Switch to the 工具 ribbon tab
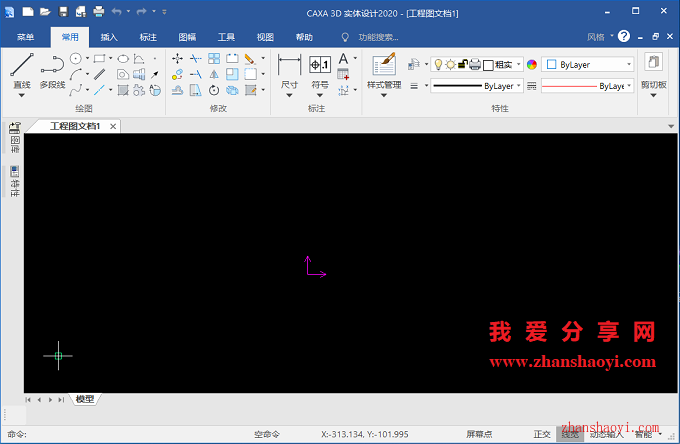 (x=226, y=37)
